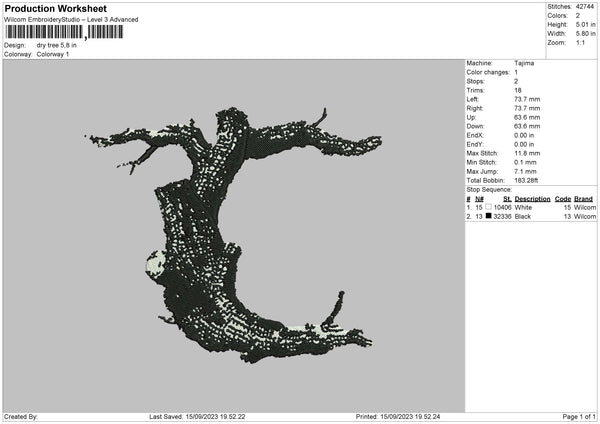600x424 pixels.
Task: Click the Height value 5.01 in
Action: pyautogui.click(x=585, y=24)
